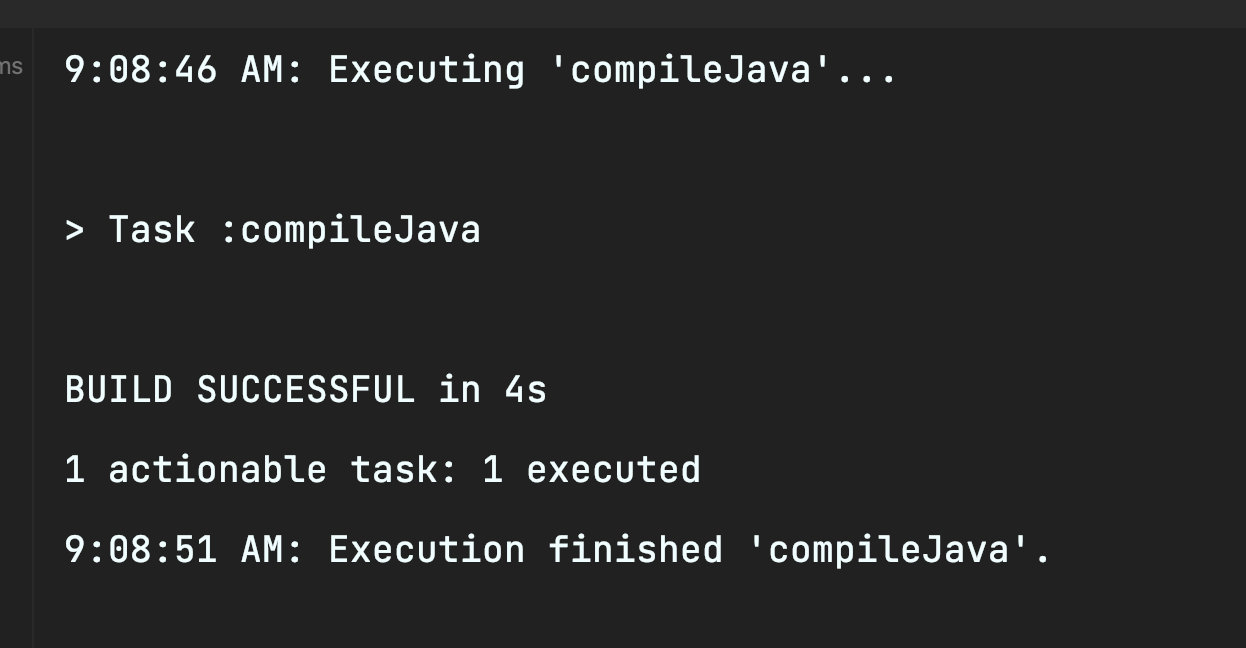Click the word 'in' after SUCCESSFUL
Screen dimensions: 1246x648
tap(459, 390)
